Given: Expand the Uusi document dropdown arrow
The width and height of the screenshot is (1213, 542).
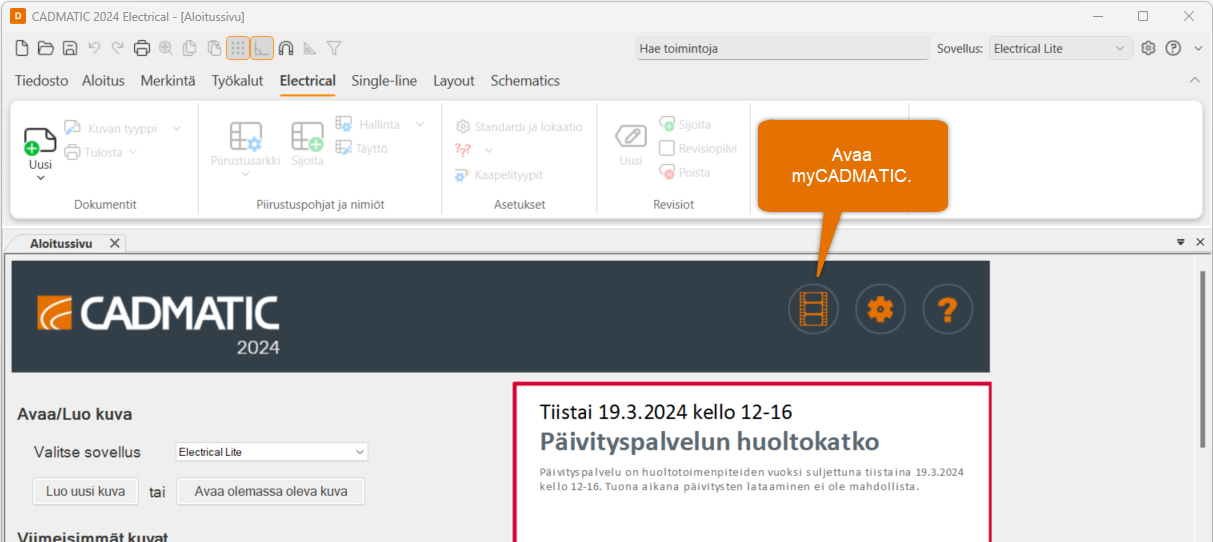Looking at the screenshot, I should 41,178.
